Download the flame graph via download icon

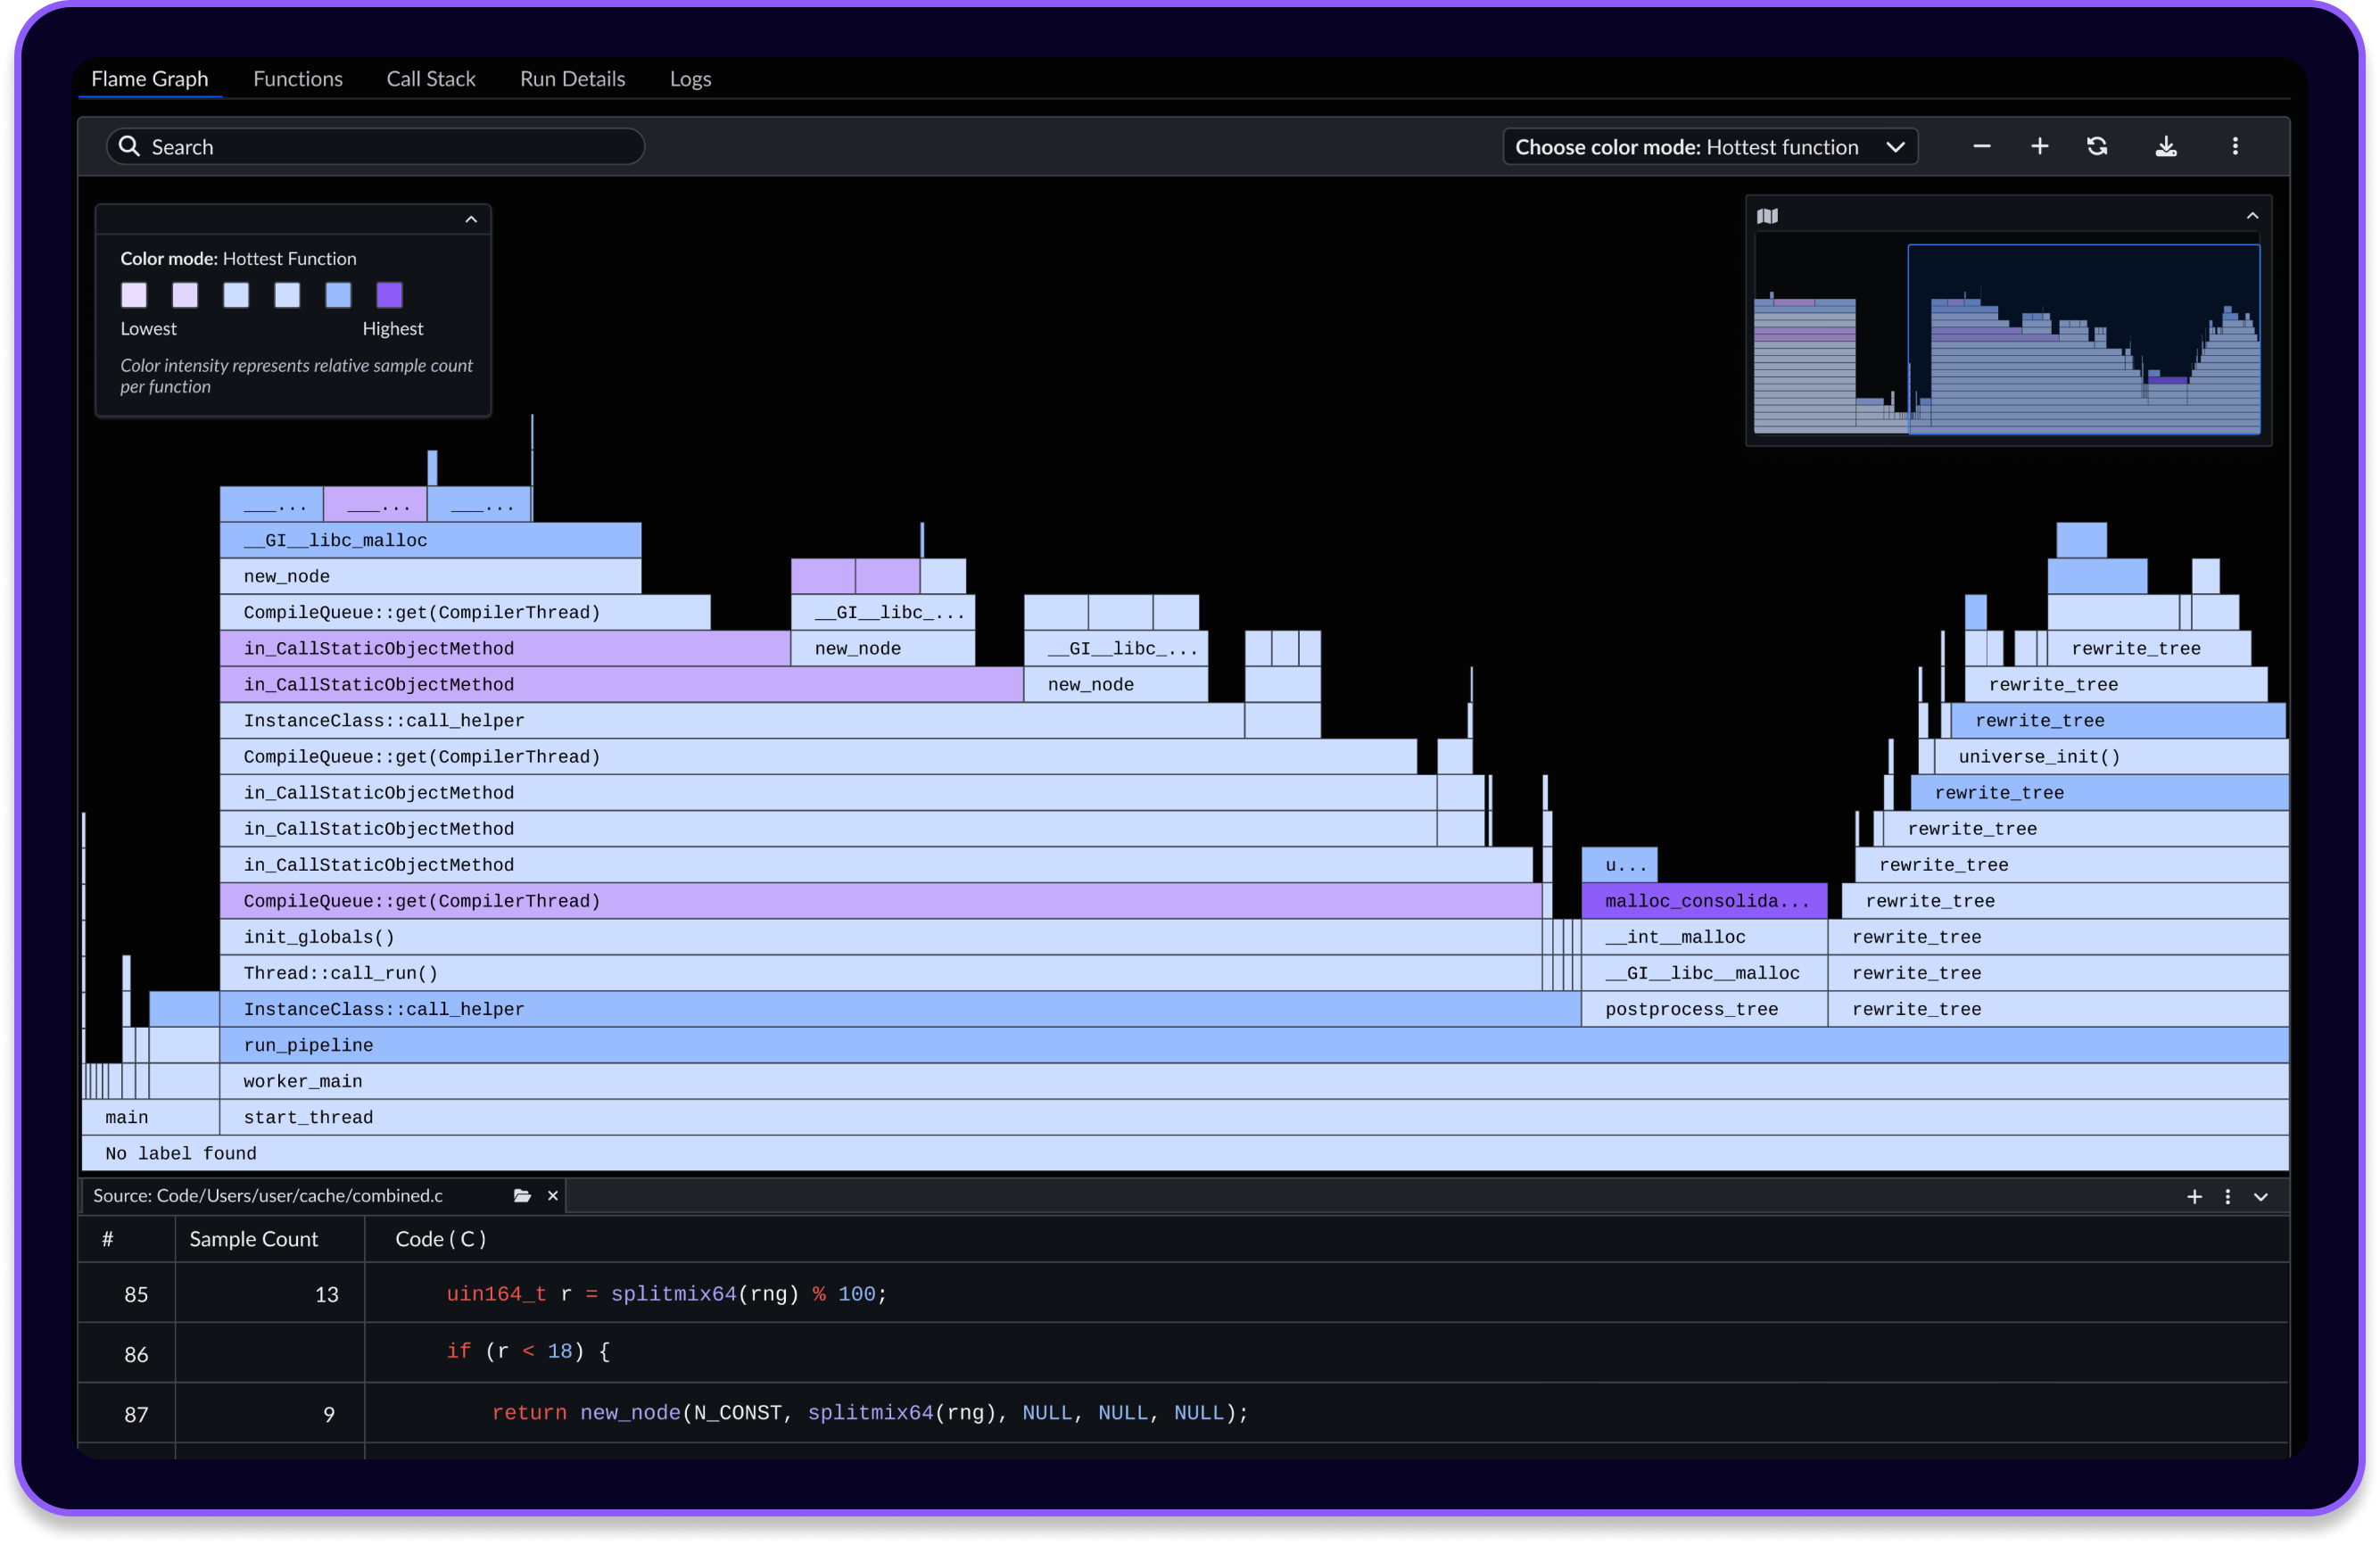(x=2167, y=146)
